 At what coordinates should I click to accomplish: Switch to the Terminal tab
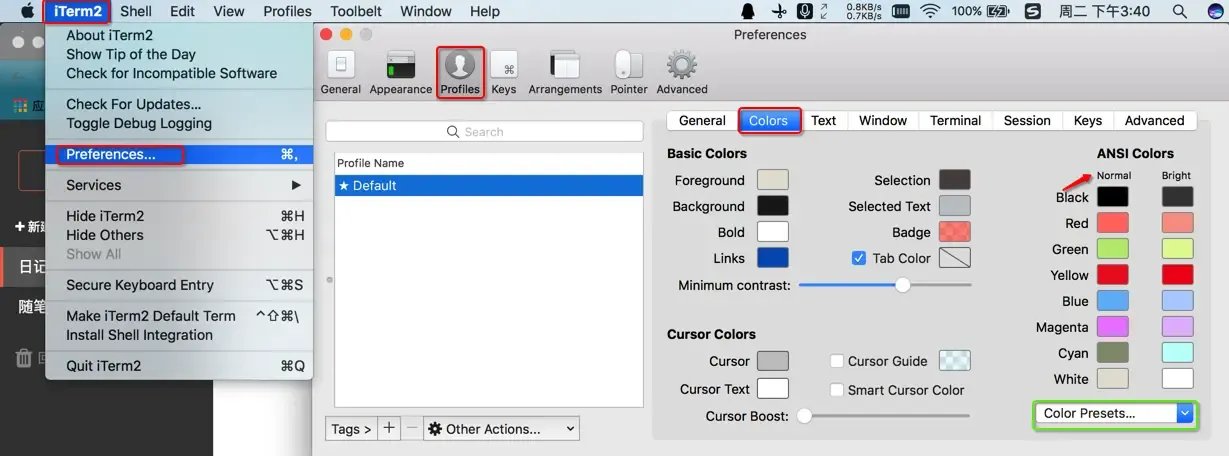955,120
